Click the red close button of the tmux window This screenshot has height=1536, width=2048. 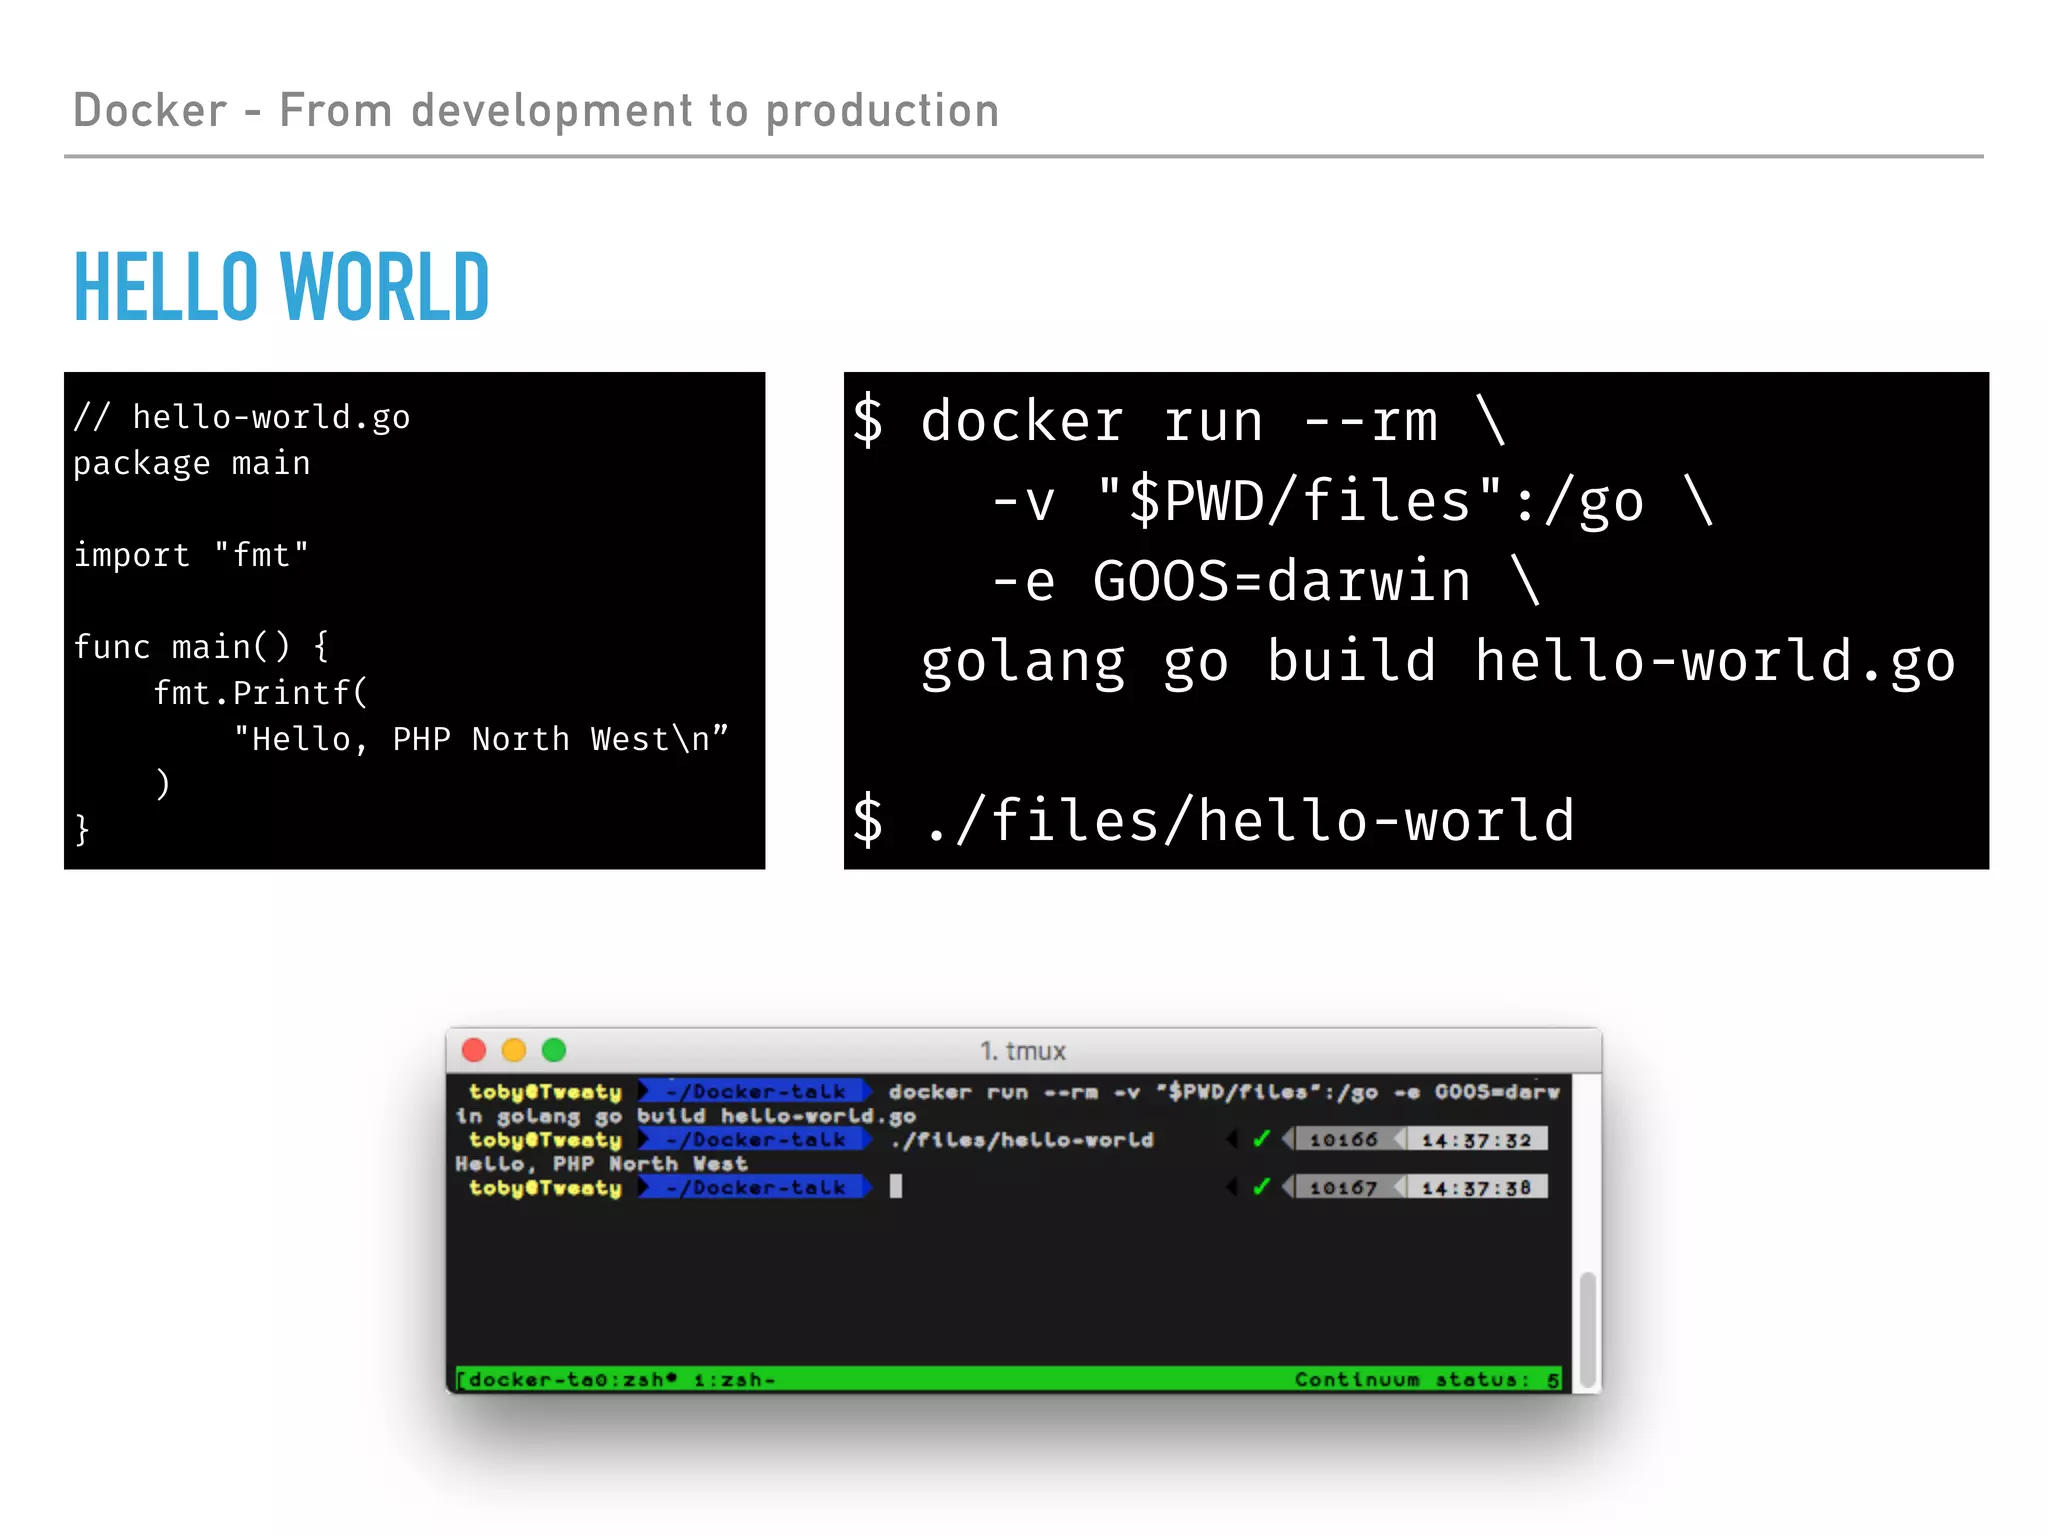coord(474,1050)
